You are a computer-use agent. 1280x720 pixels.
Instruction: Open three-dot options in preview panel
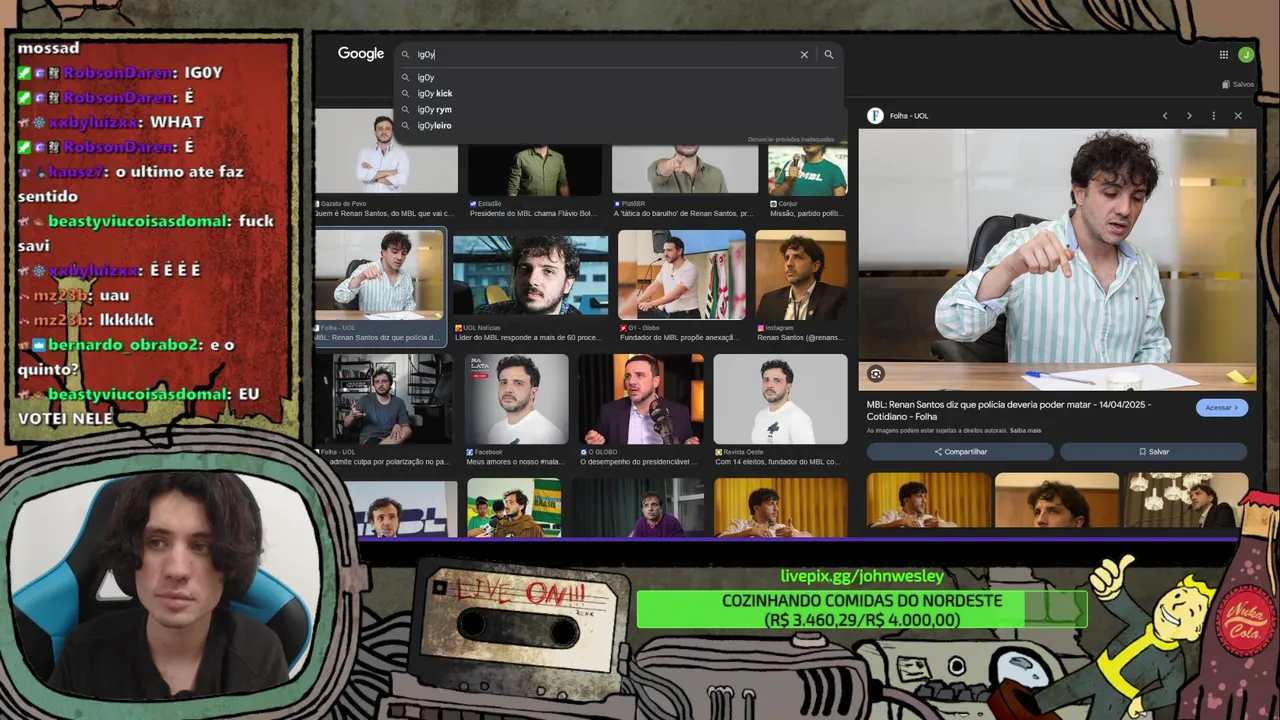point(1214,116)
